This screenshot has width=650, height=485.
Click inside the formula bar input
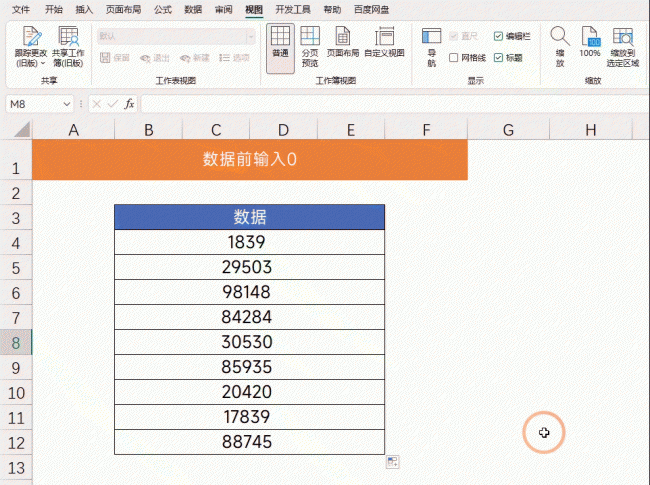click(x=395, y=104)
